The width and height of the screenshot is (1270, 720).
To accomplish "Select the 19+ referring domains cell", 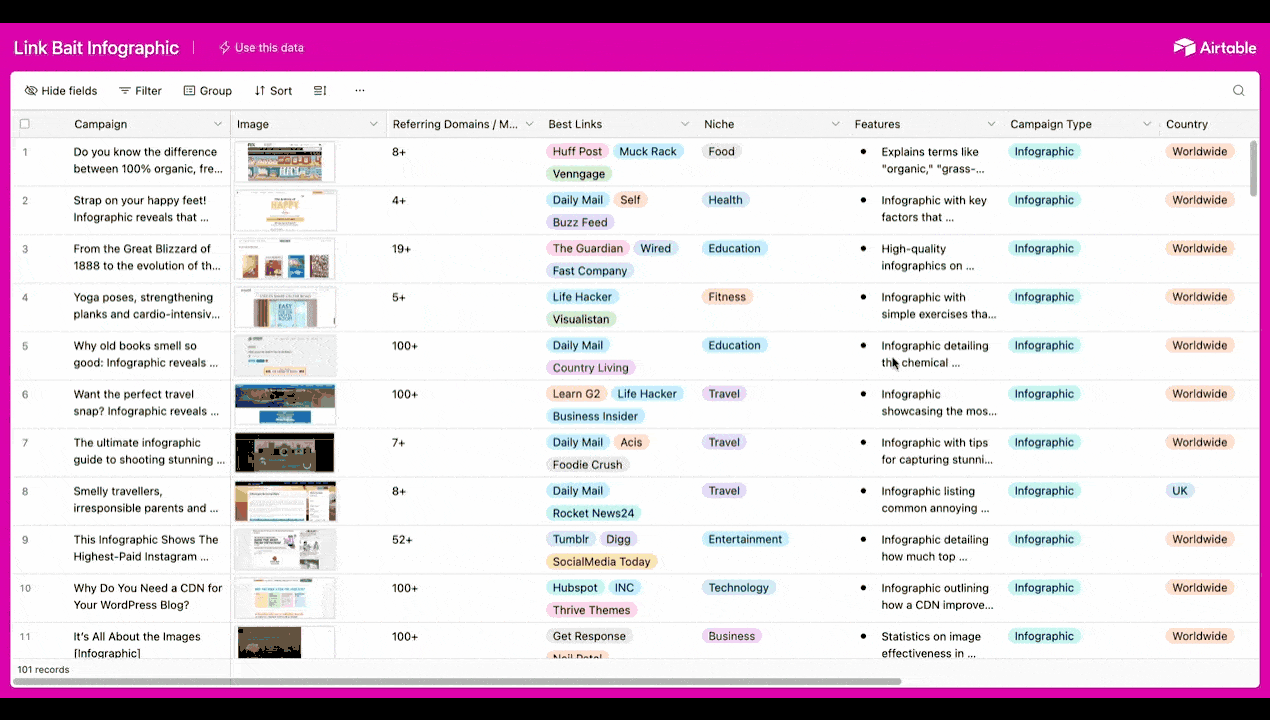I will pos(464,259).
